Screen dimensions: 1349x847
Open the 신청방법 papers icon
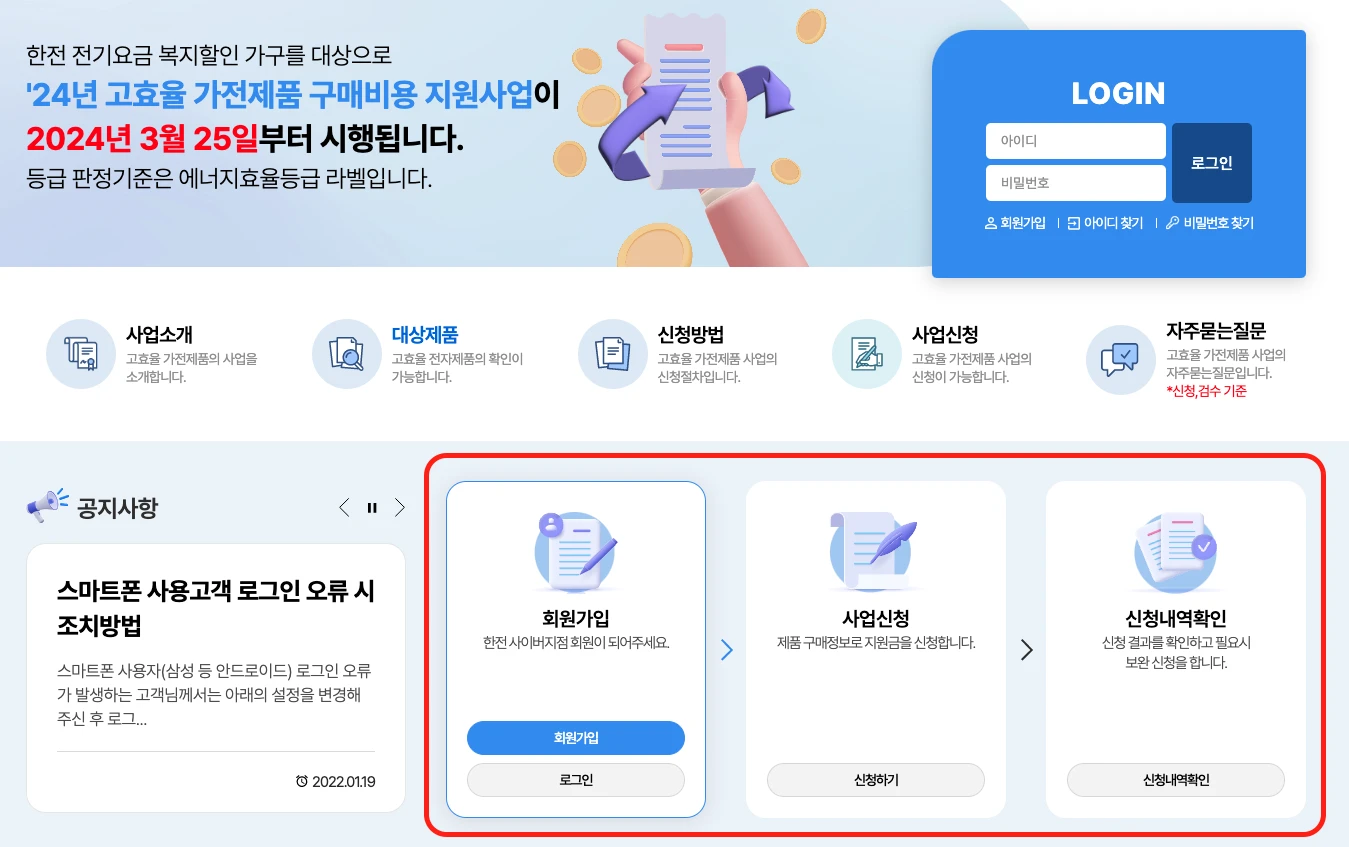[x=613, y=354]
